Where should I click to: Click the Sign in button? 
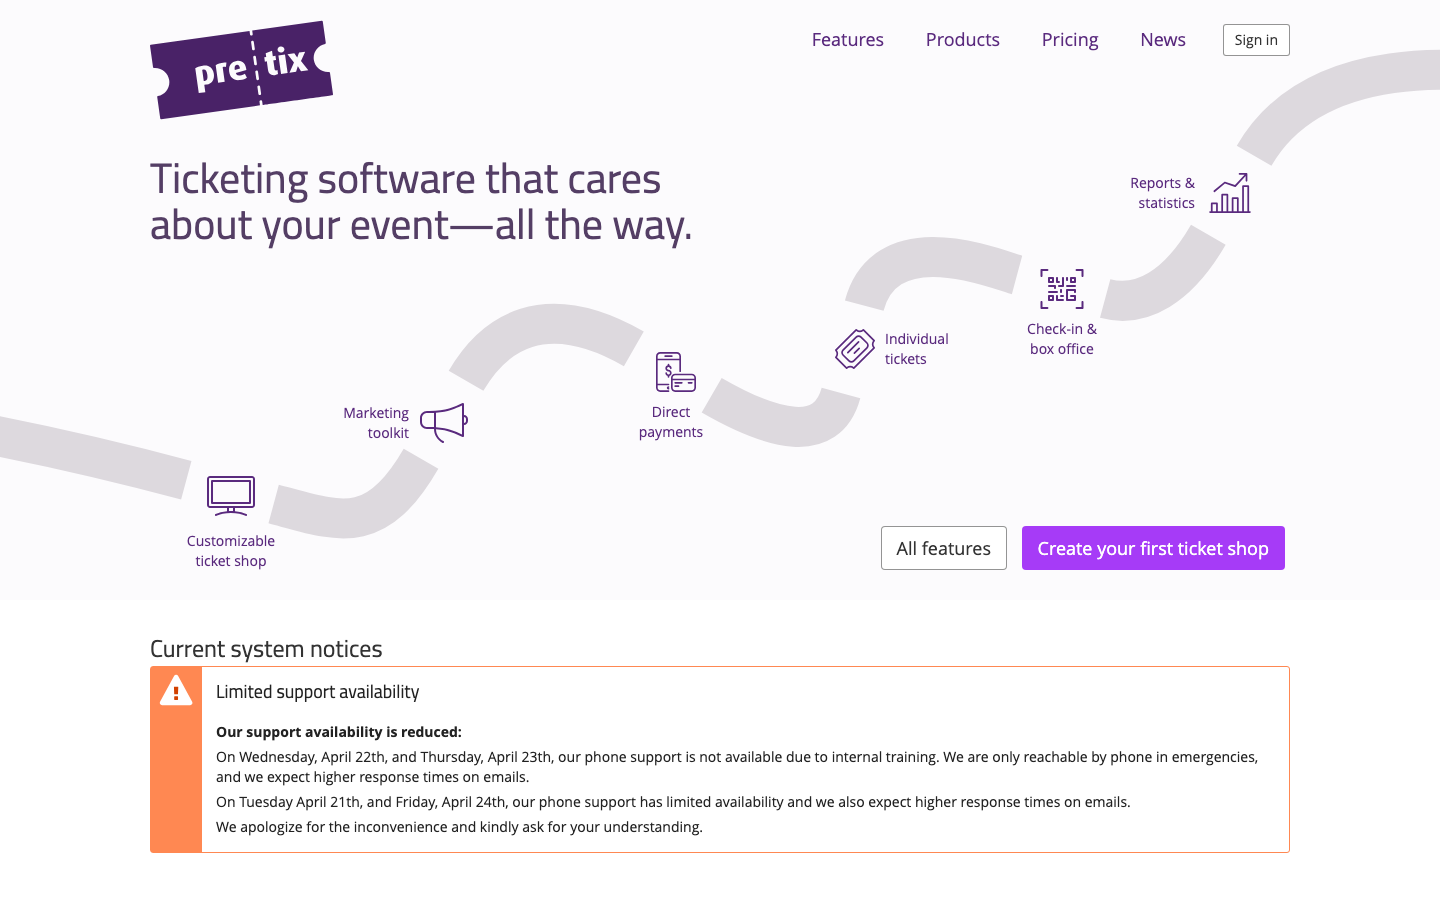[x=1256, y=39]
